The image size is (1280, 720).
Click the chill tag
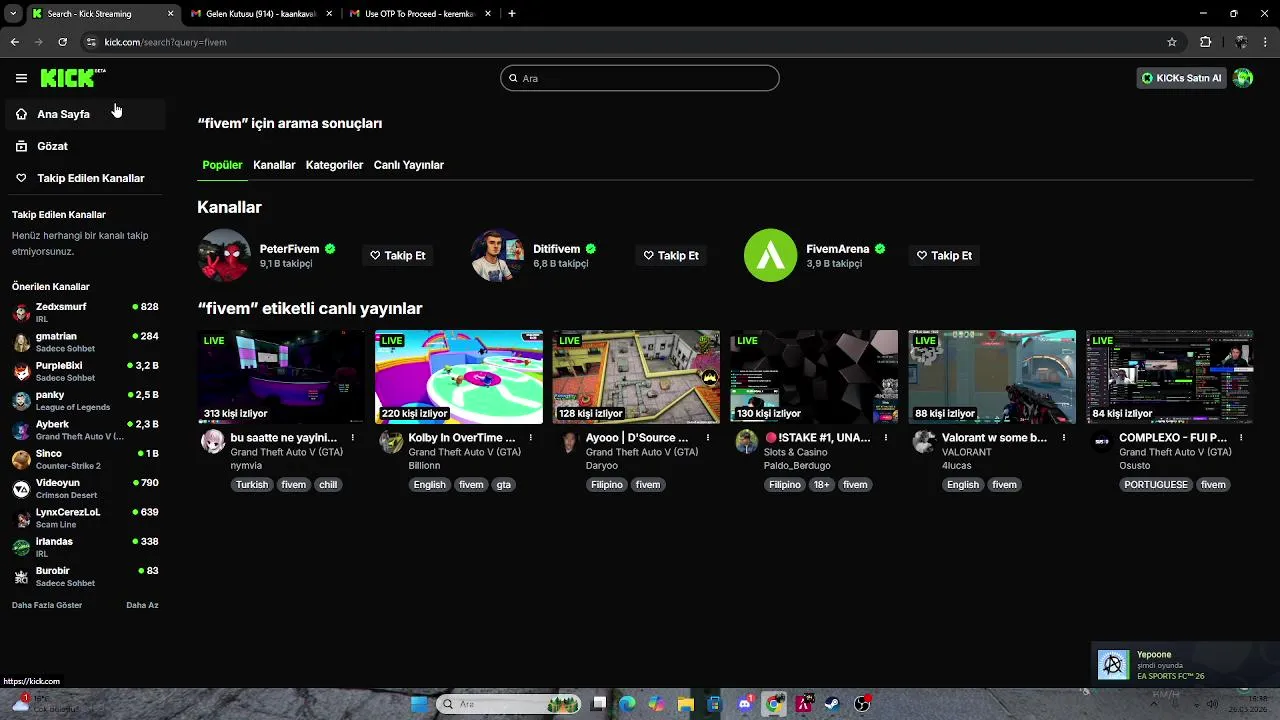point(328,485)
